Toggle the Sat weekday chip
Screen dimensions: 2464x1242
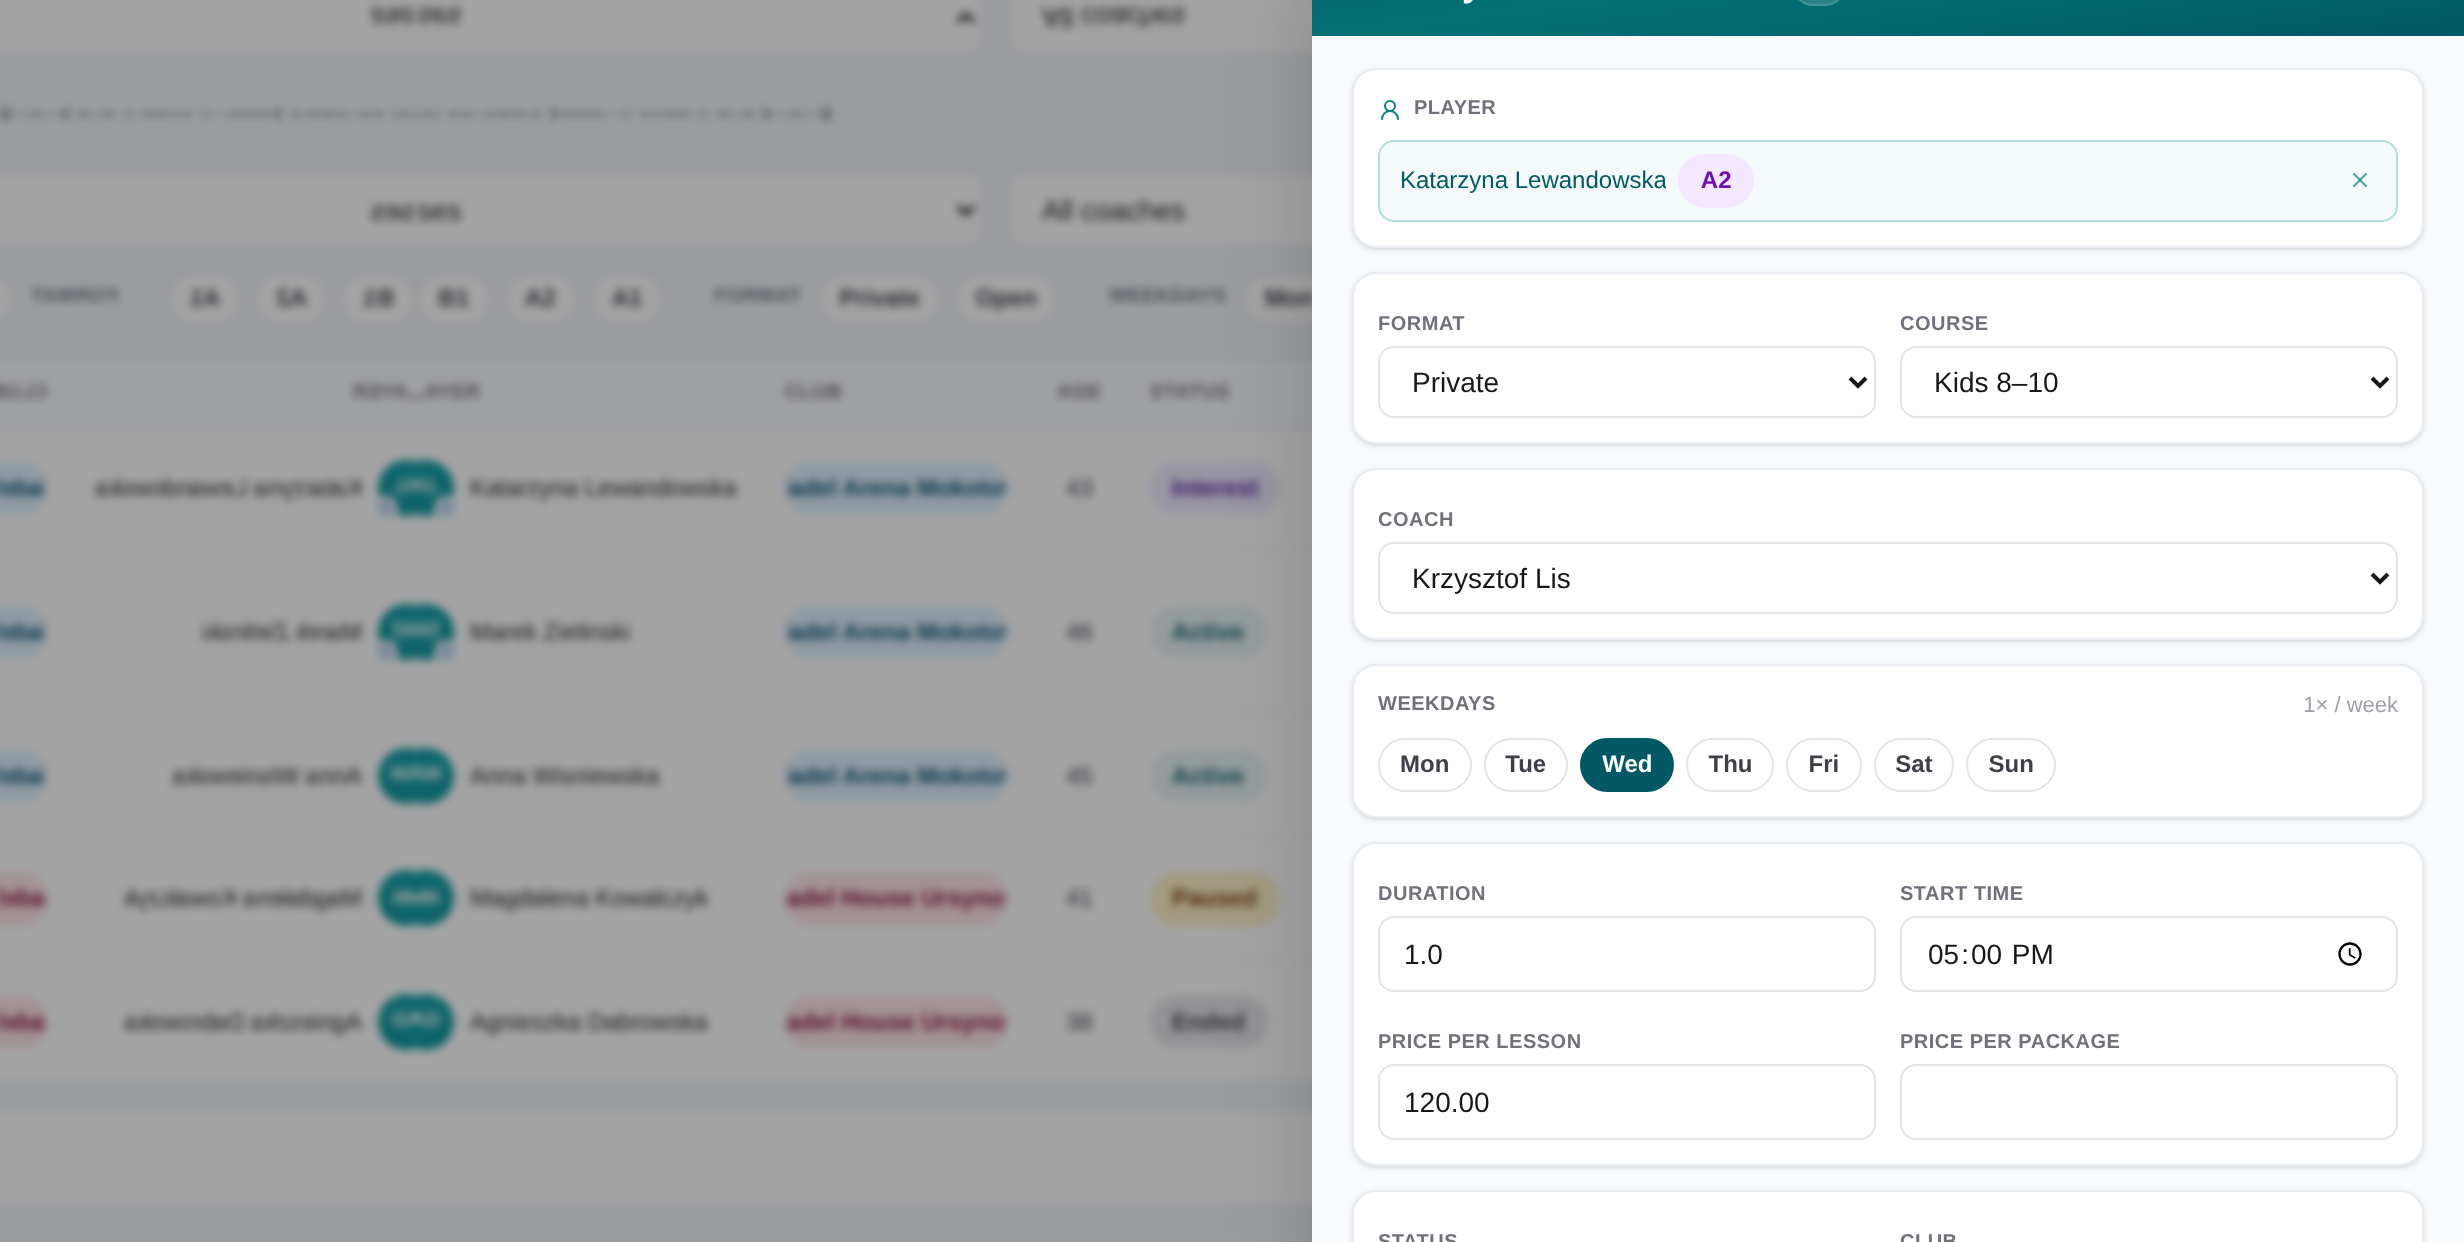(x=1913, y=765)
